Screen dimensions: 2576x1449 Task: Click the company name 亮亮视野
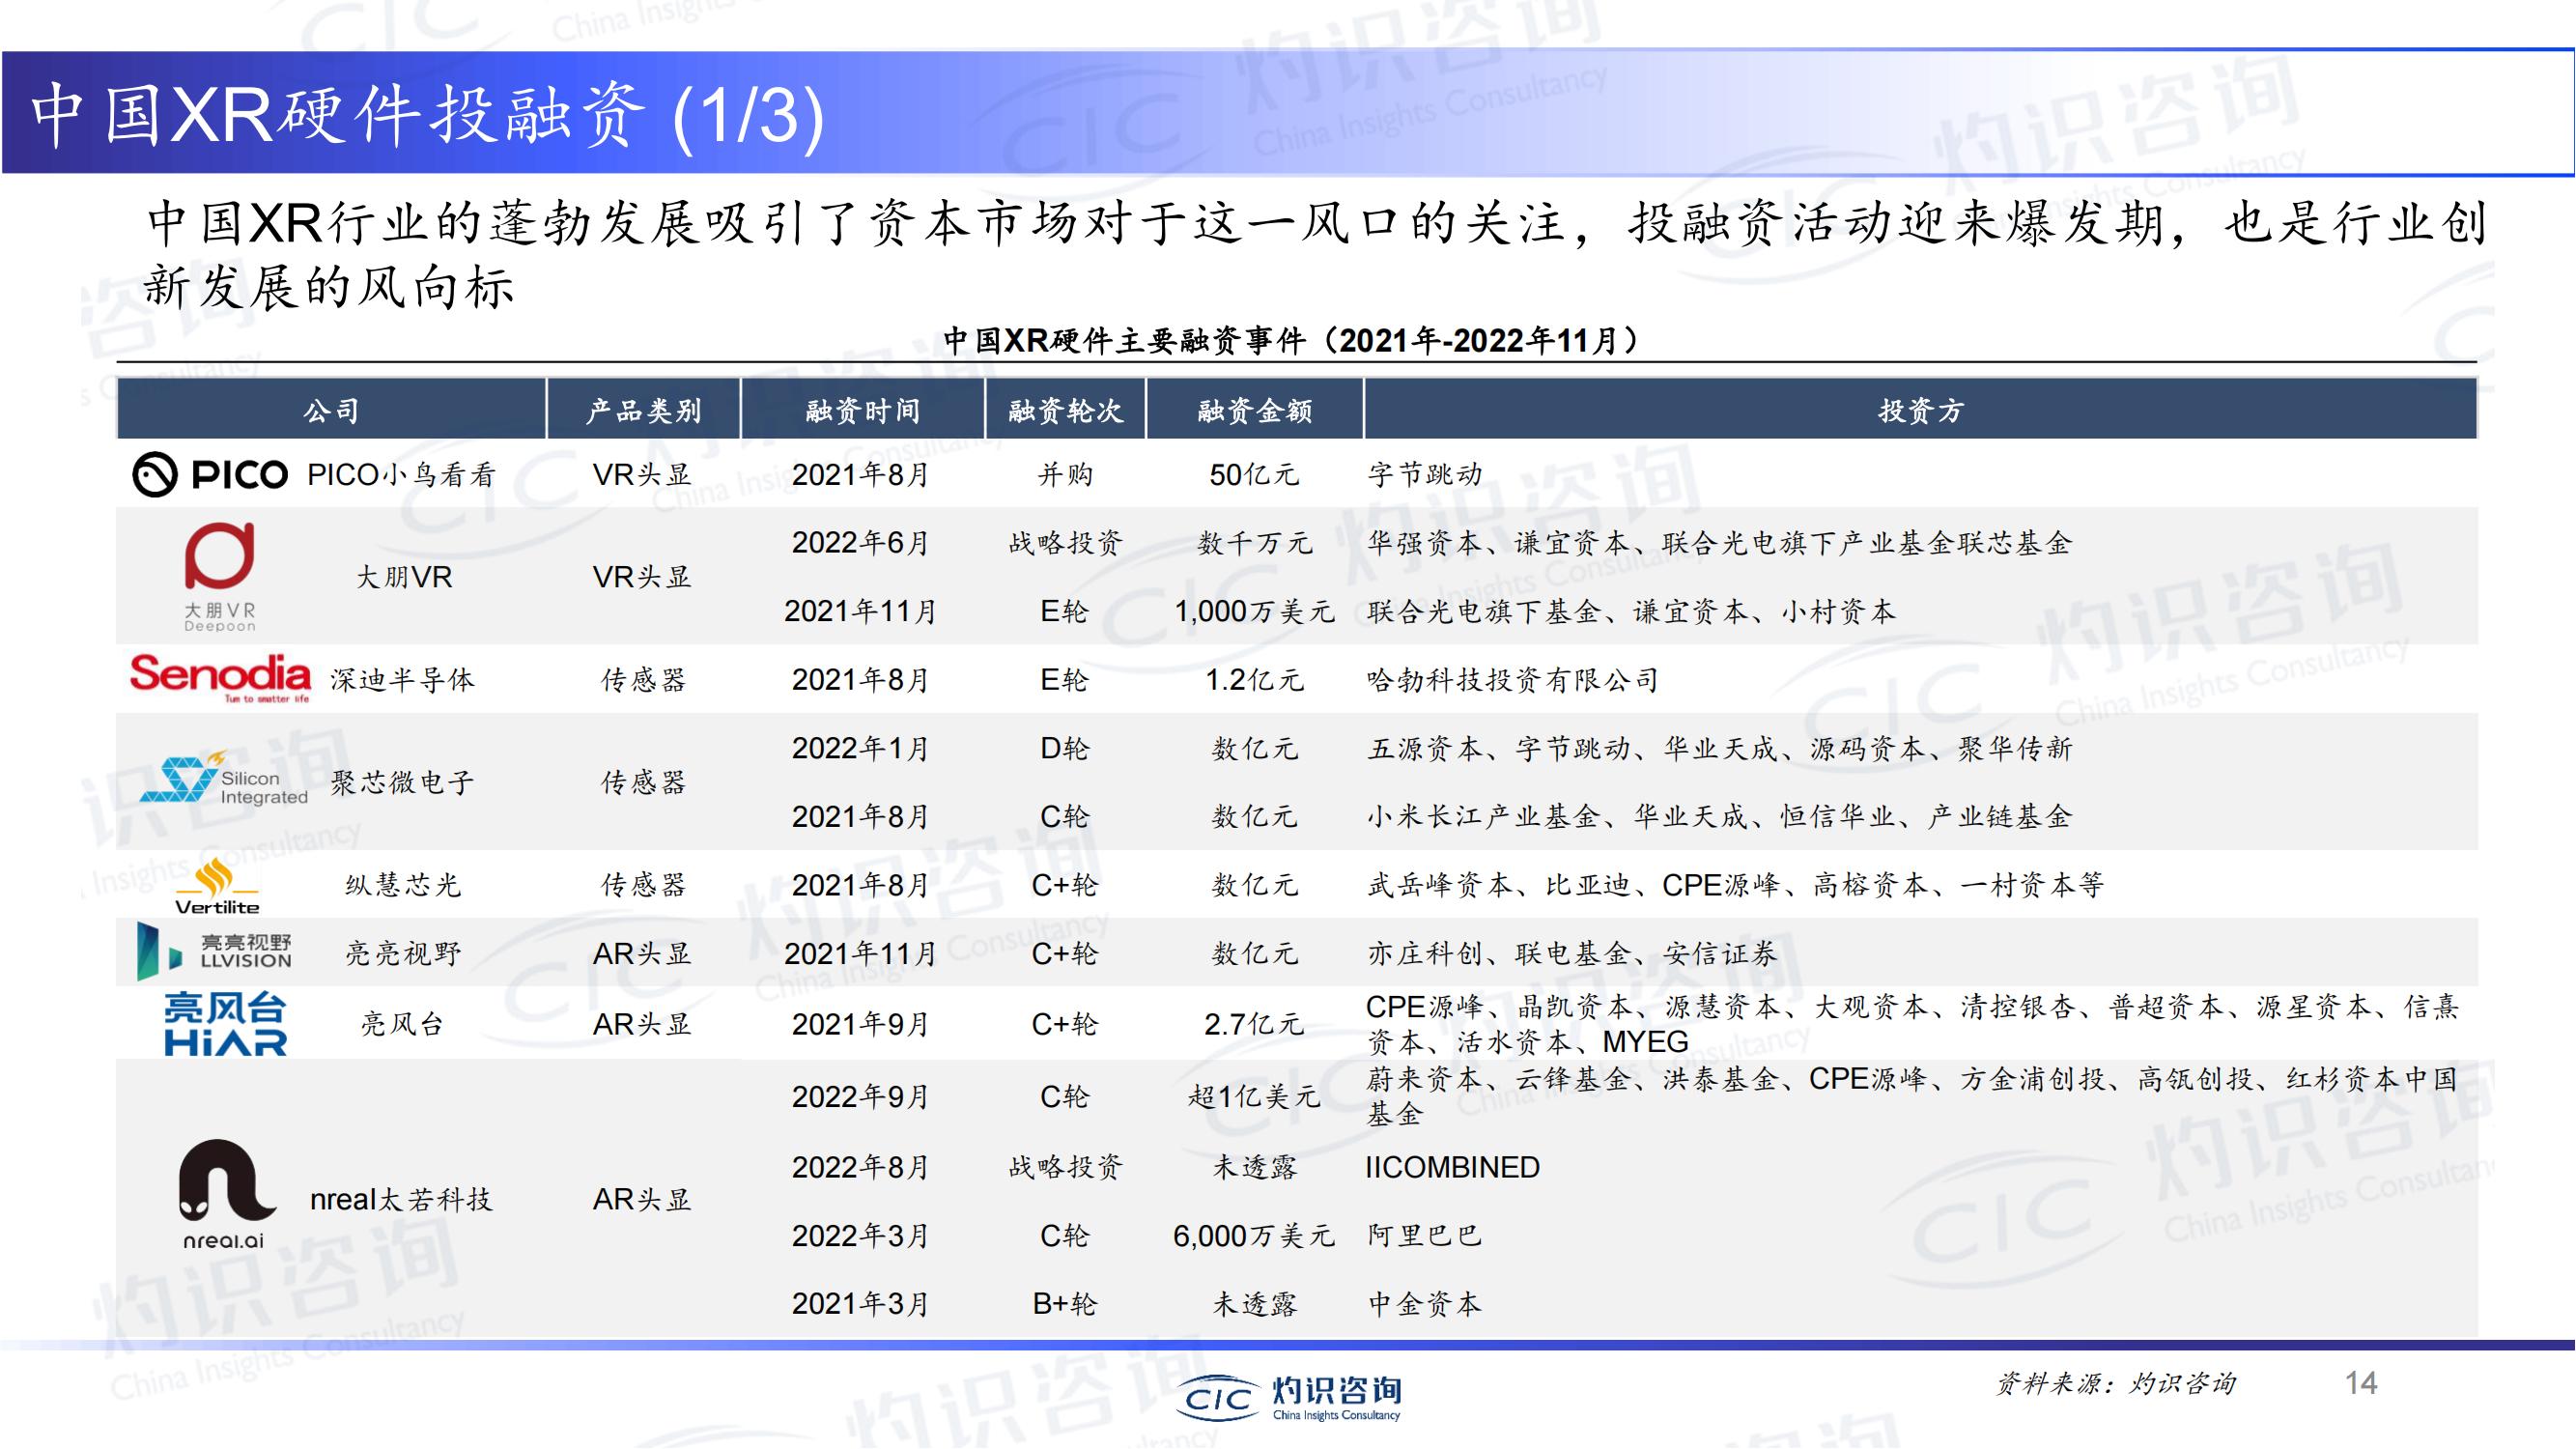[x=402, y=953]
